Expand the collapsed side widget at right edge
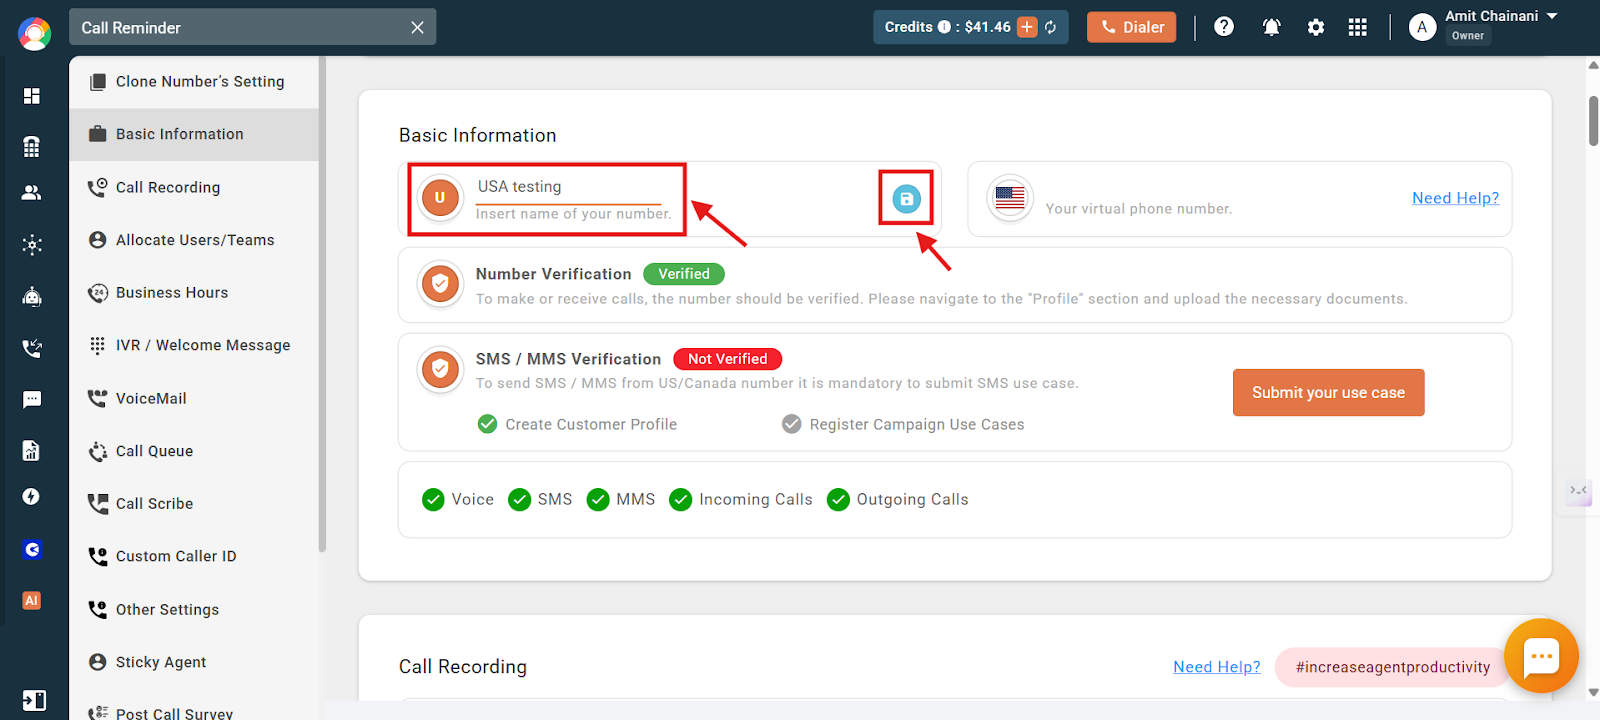 [x=1578, y=491]
